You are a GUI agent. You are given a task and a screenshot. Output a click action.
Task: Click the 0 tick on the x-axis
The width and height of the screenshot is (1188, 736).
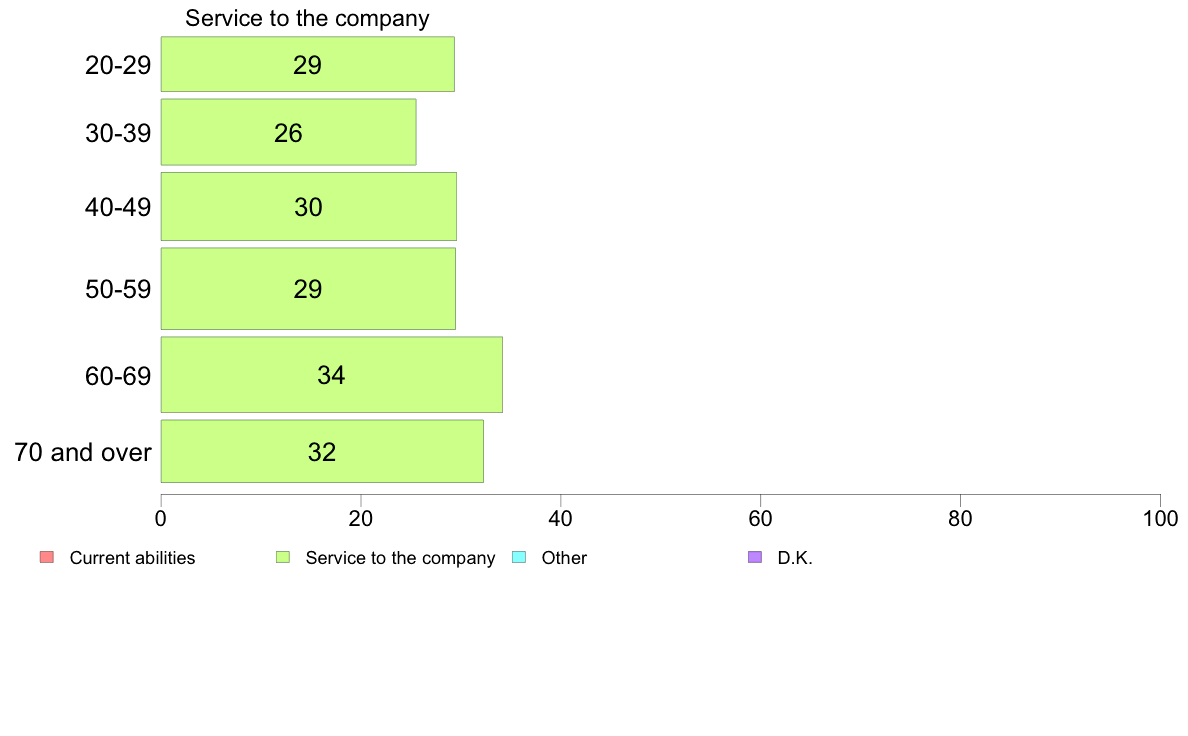[x=161, y=518]
